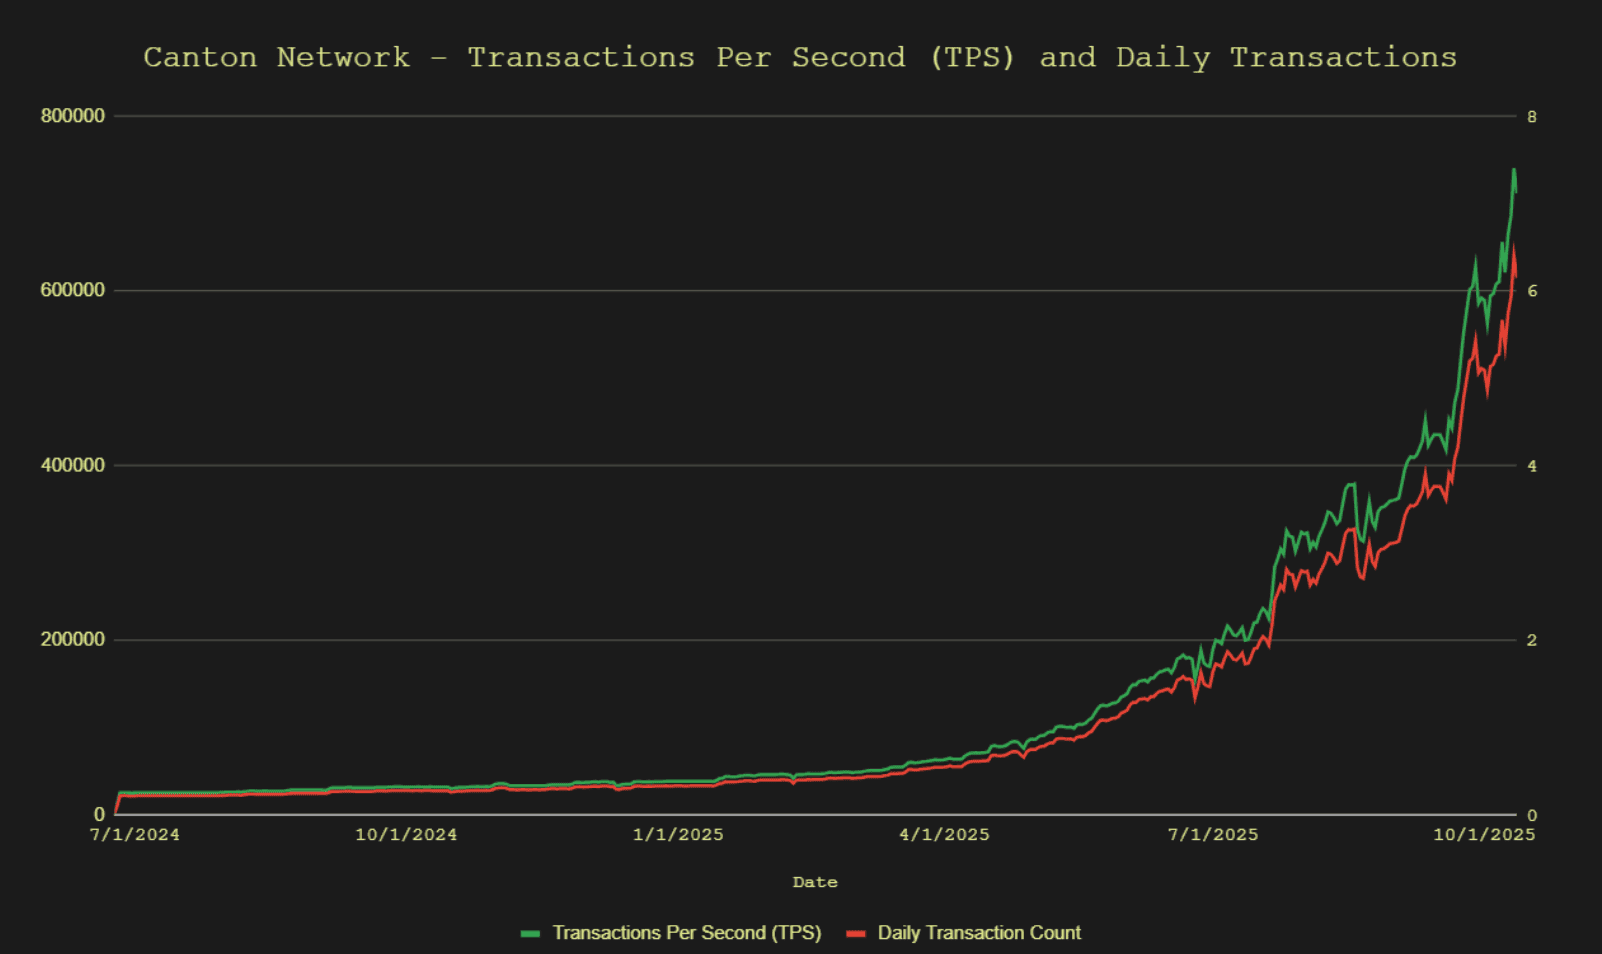The height and width of the screenshot is (954, 1602).
Task: Click the Canton Network chart title
Action: click(x=800, y=57)
